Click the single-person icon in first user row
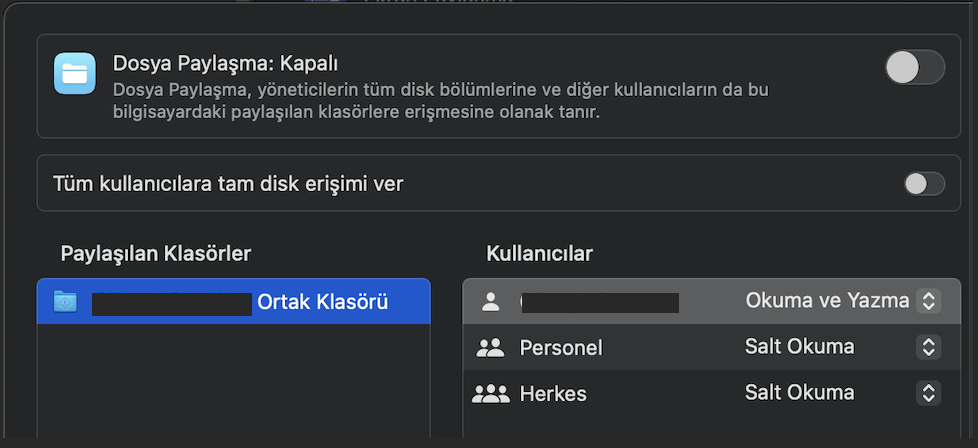This screenshot has height=448, width=978. (x=491, y=302)
